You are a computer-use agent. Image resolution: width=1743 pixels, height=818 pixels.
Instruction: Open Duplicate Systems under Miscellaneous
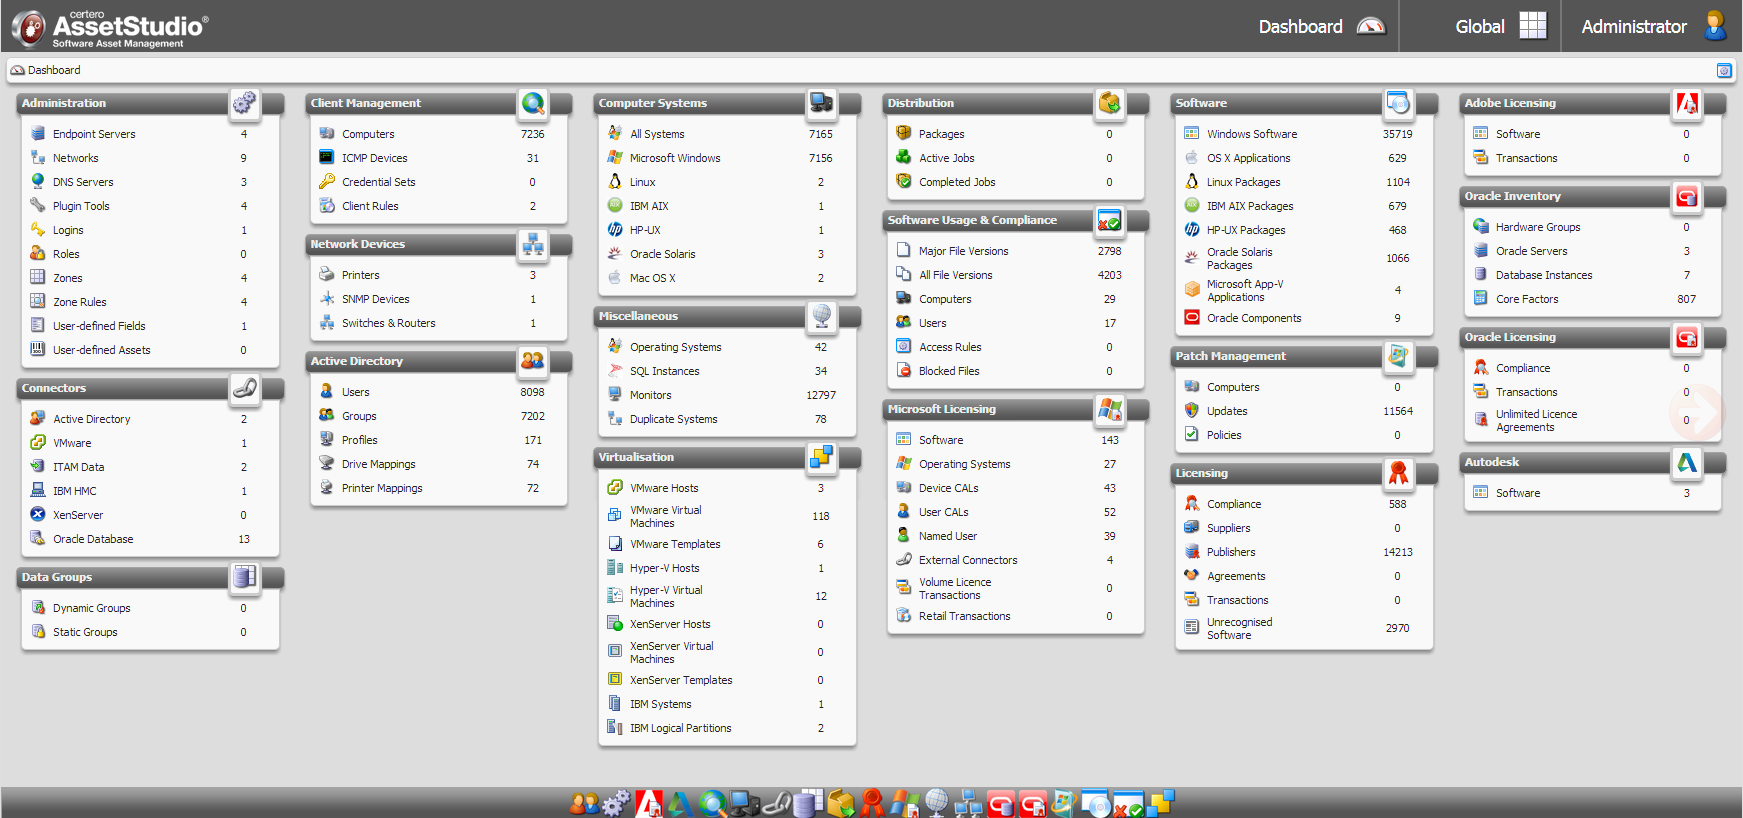pyautogui.click(x=673, y=419)
